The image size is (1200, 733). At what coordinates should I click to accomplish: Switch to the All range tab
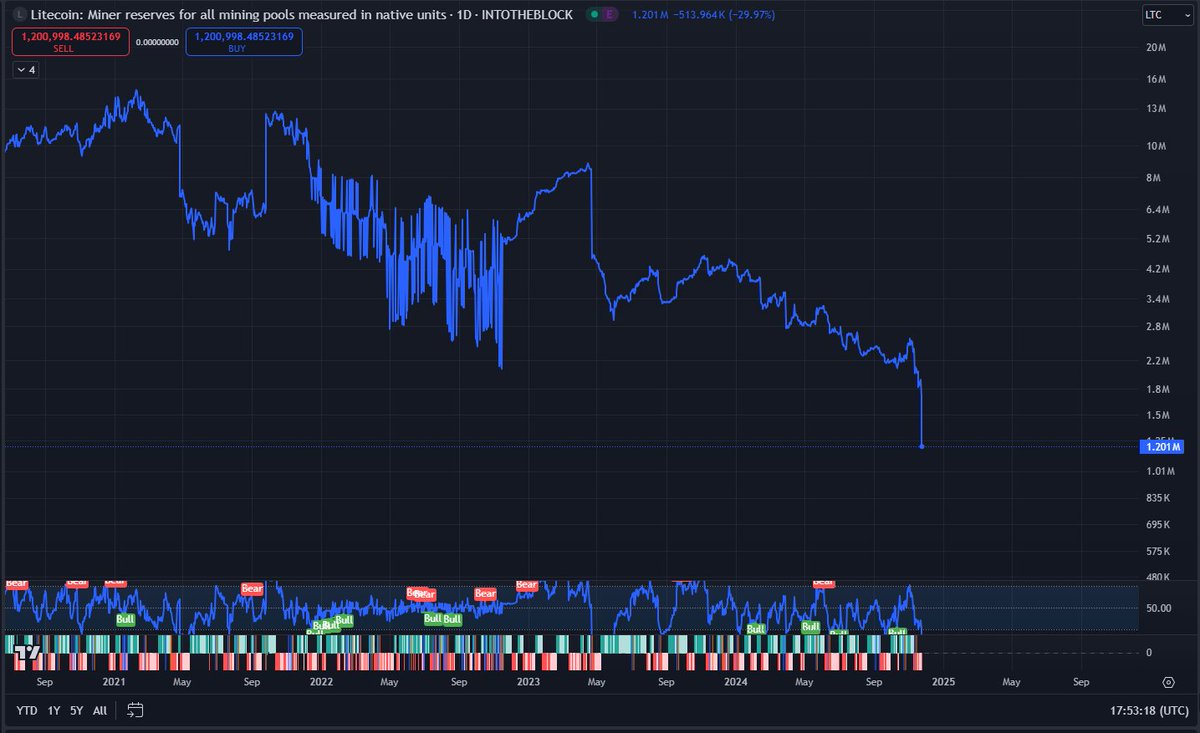point(98,710)
